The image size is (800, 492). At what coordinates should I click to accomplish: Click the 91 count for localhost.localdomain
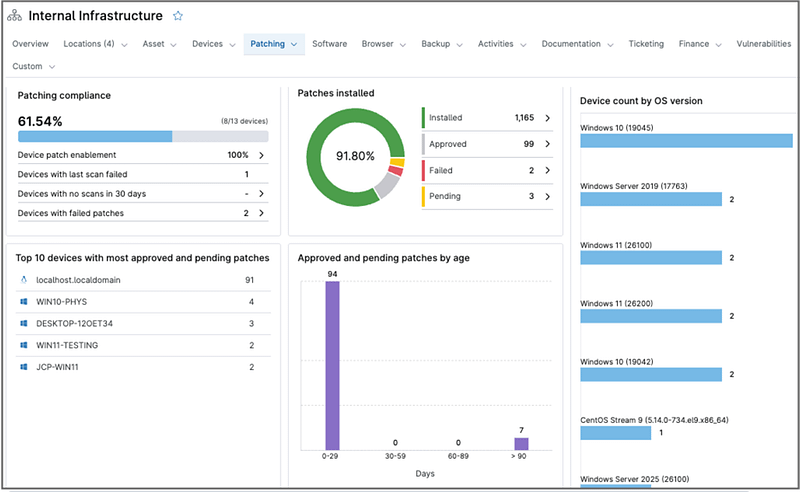click(249, 280)
